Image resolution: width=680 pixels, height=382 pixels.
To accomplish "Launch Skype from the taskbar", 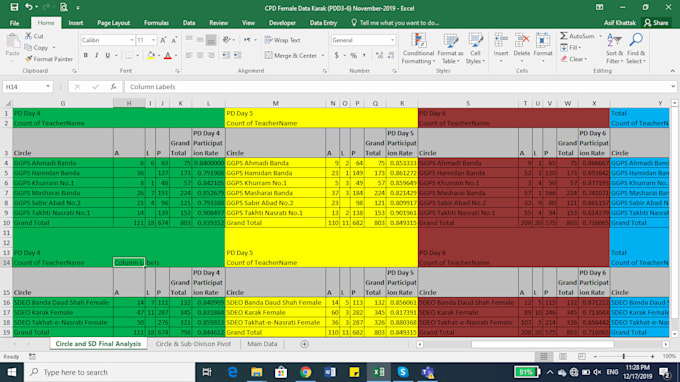I will click(403, 372).
